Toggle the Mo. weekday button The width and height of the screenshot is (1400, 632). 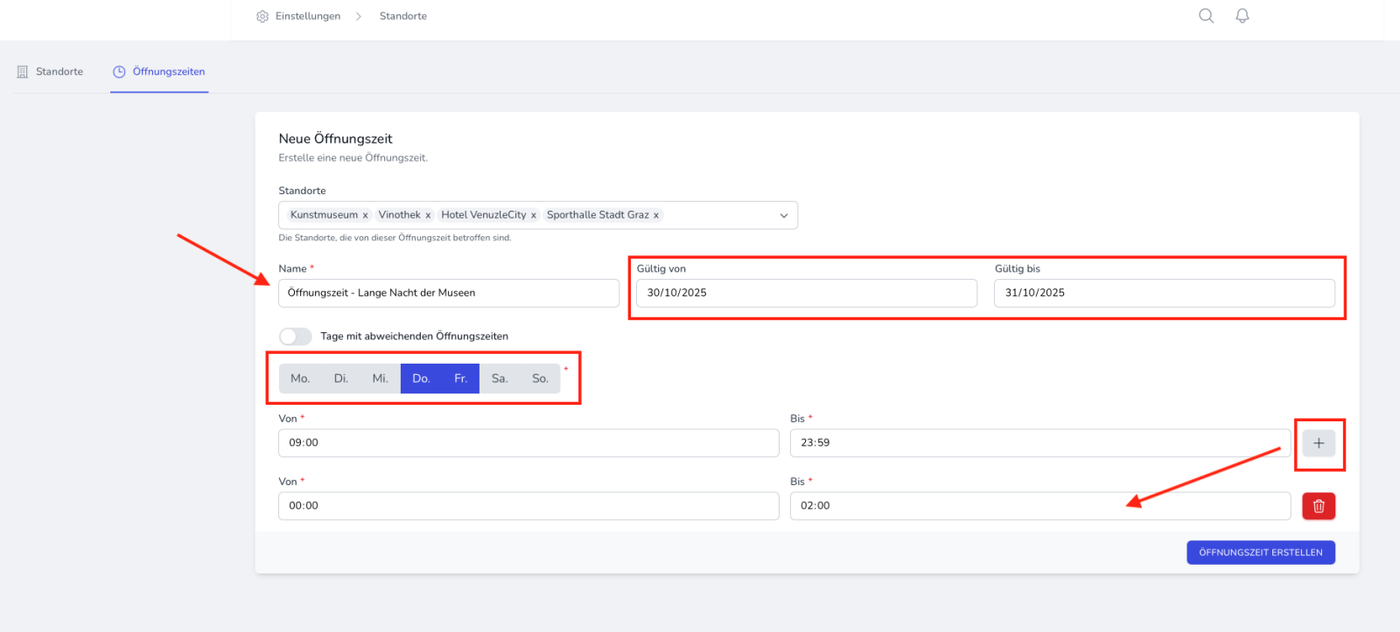pyautogui.click(x=300, y=378)
